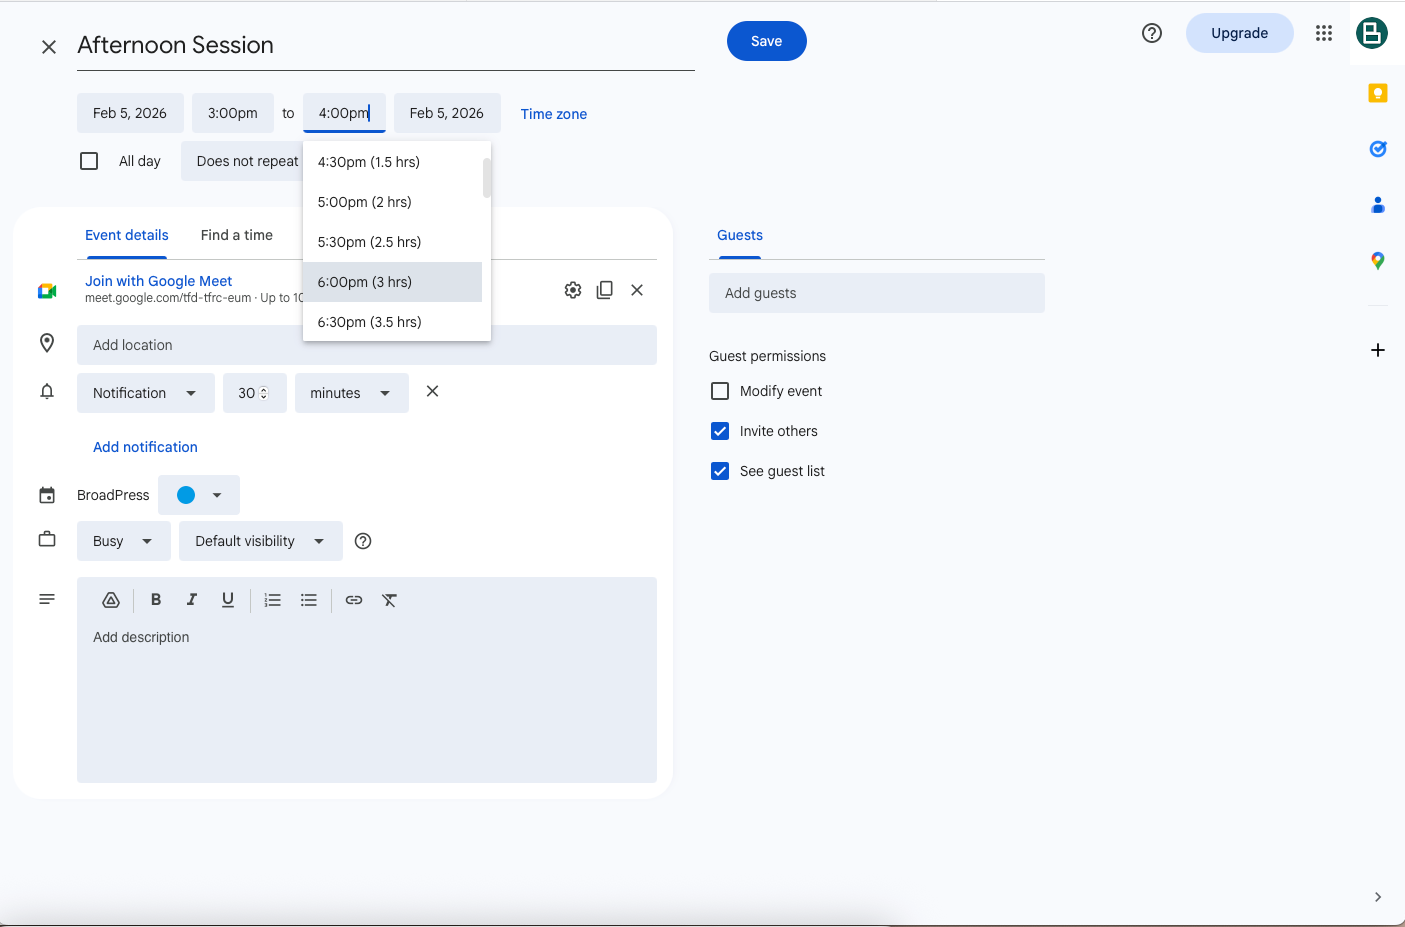The image size is (1405, 927).
Task: Open the Time zone link
Action: pos(554,114)
